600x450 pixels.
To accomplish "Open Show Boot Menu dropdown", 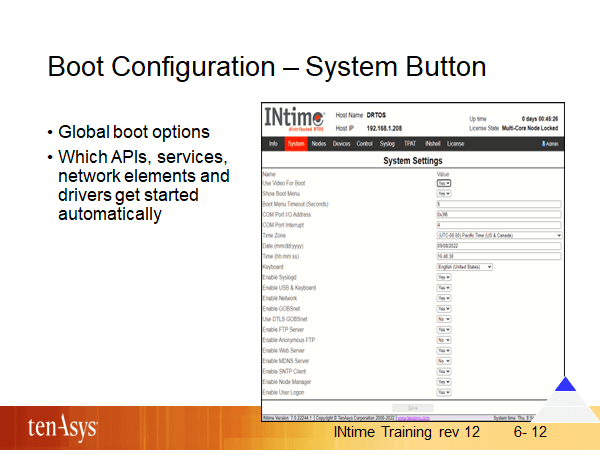I will point(444,194).
